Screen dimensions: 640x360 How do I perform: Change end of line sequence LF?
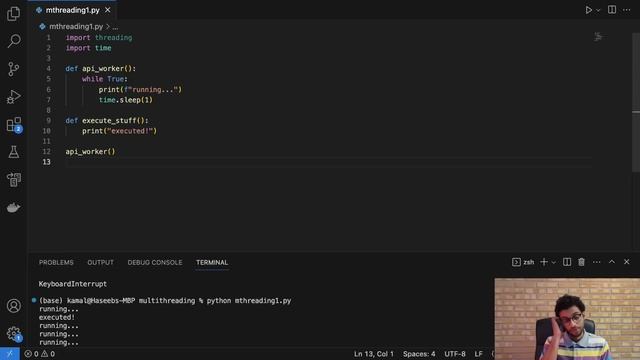pos(478,354)
